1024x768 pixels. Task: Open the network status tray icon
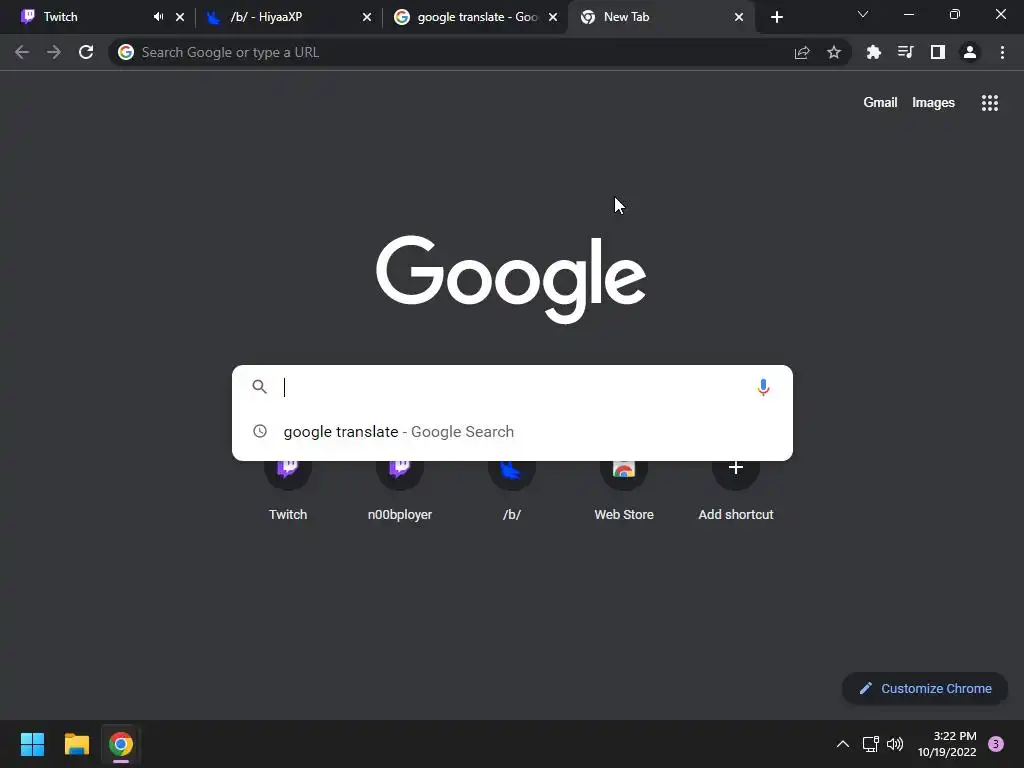point(871,744)
